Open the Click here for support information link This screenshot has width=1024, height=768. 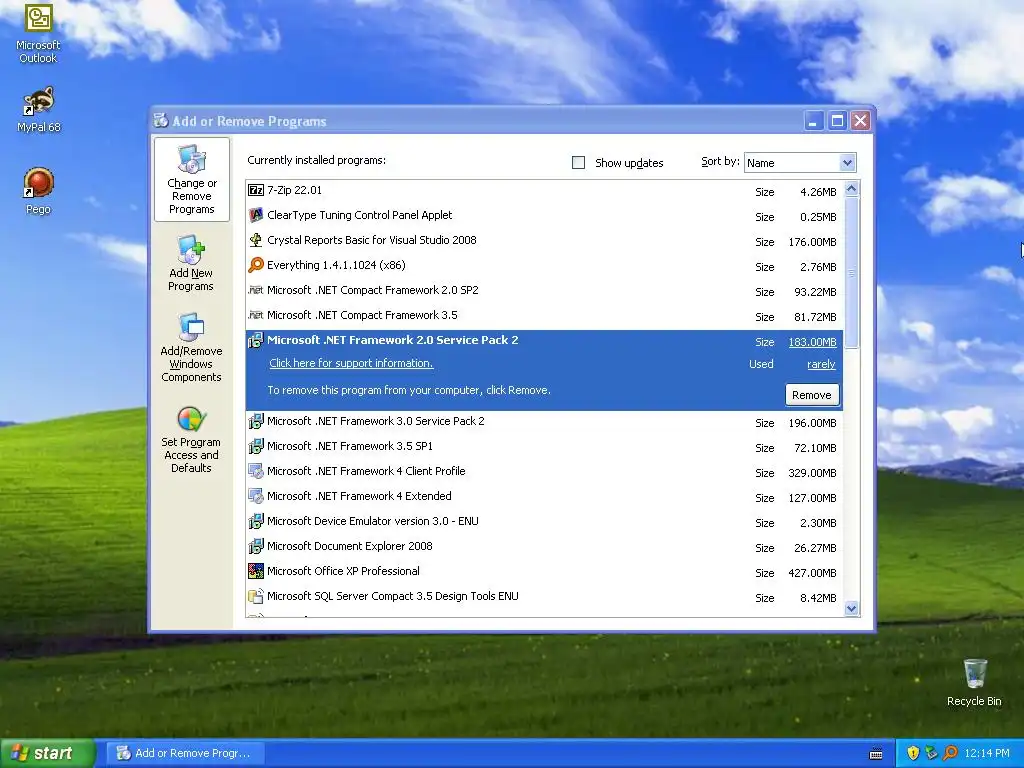tap(351, 363)
